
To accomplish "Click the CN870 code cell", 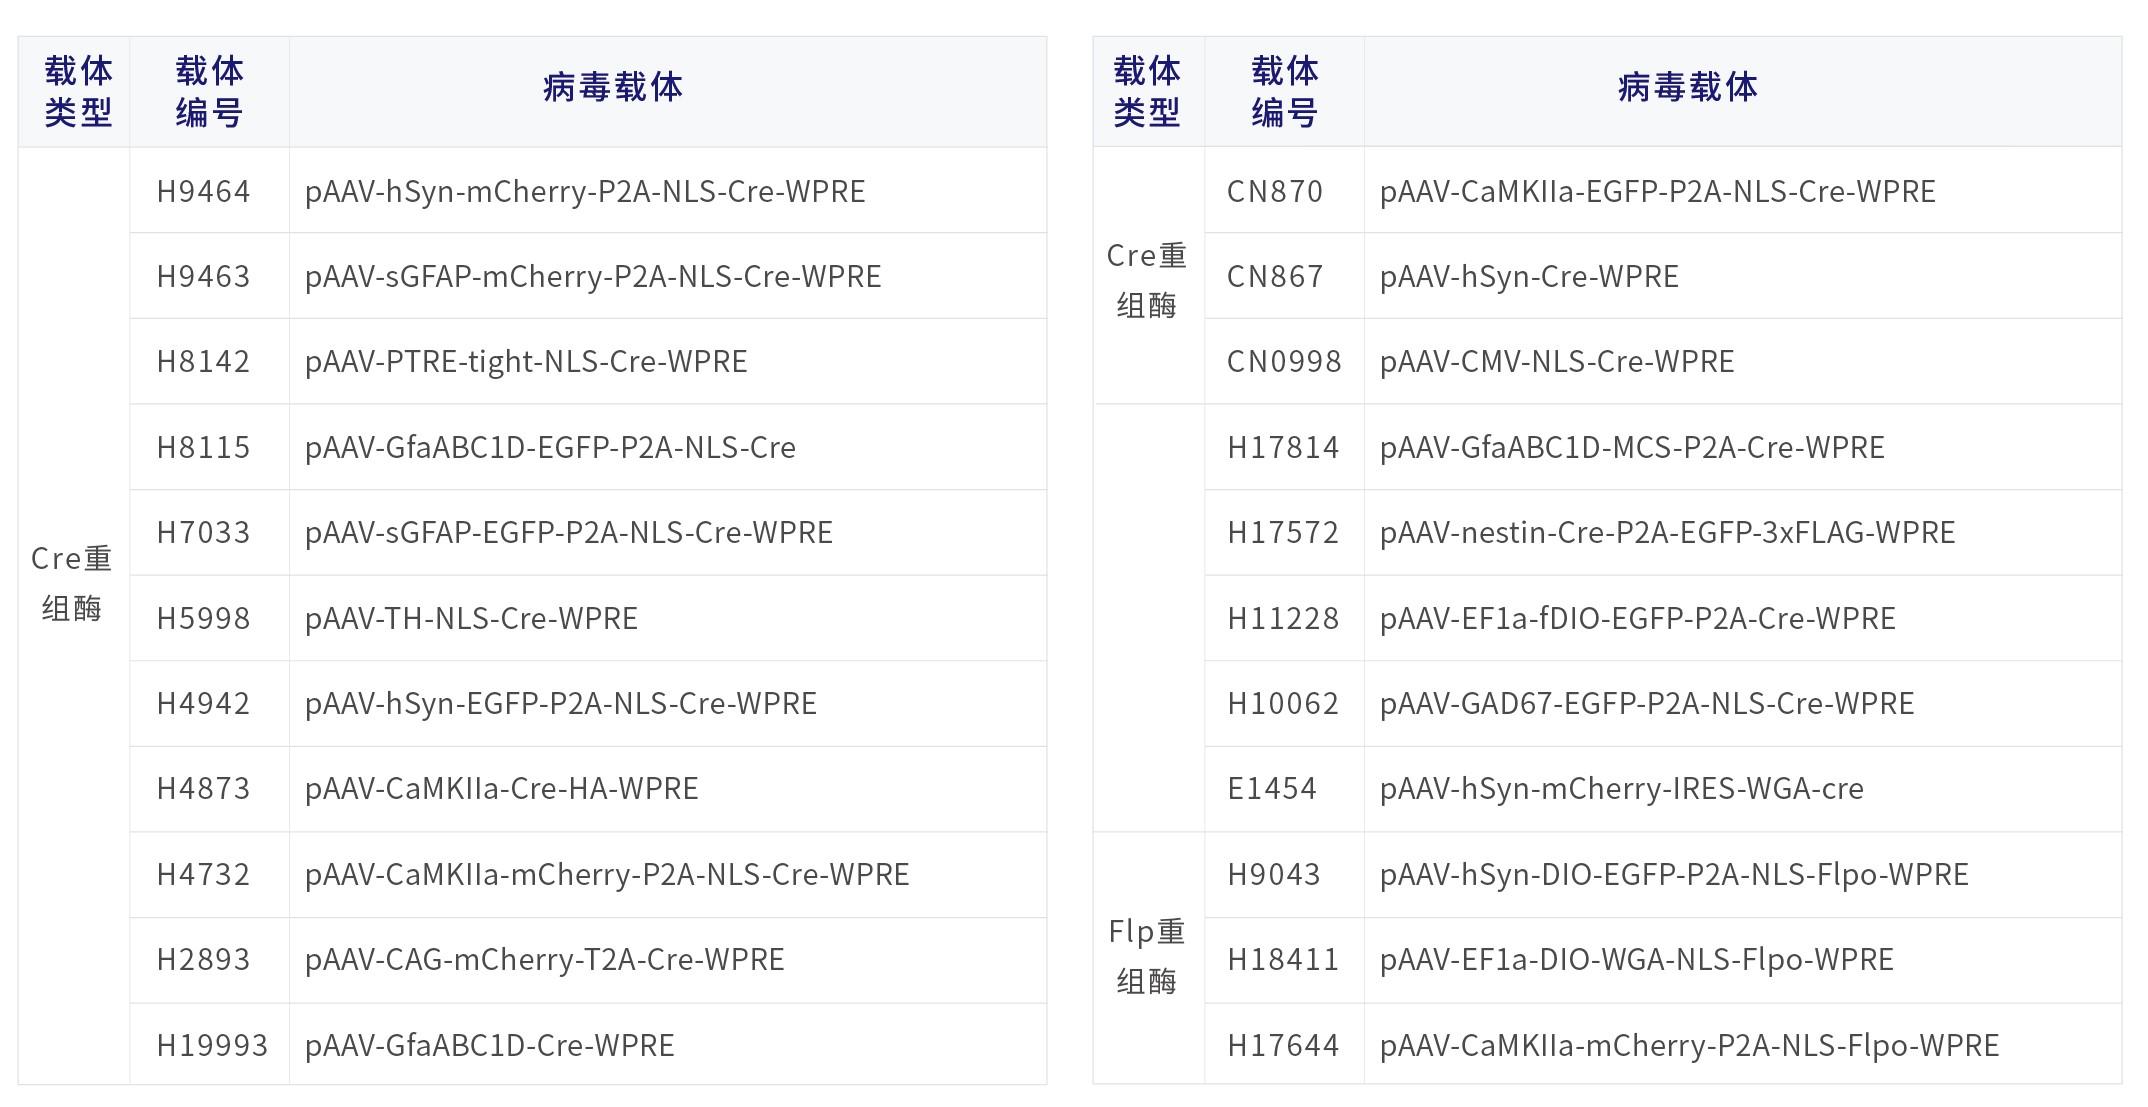I will click(x=1274, y=191).
